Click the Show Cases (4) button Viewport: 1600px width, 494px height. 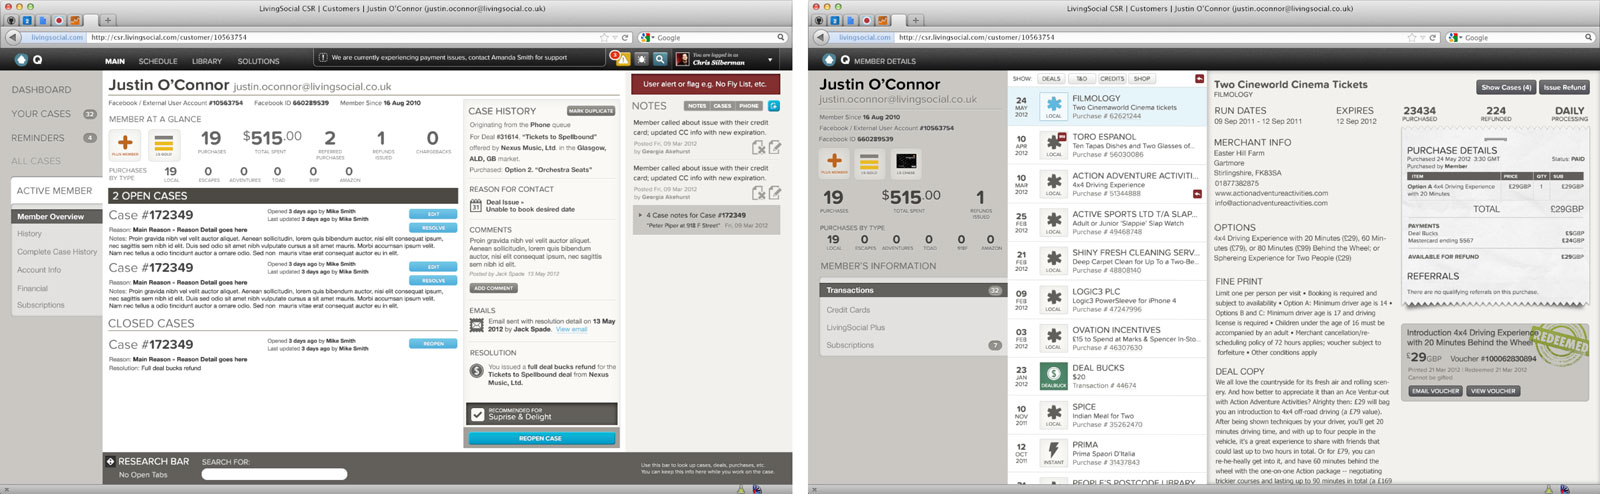click(1507, 87)
